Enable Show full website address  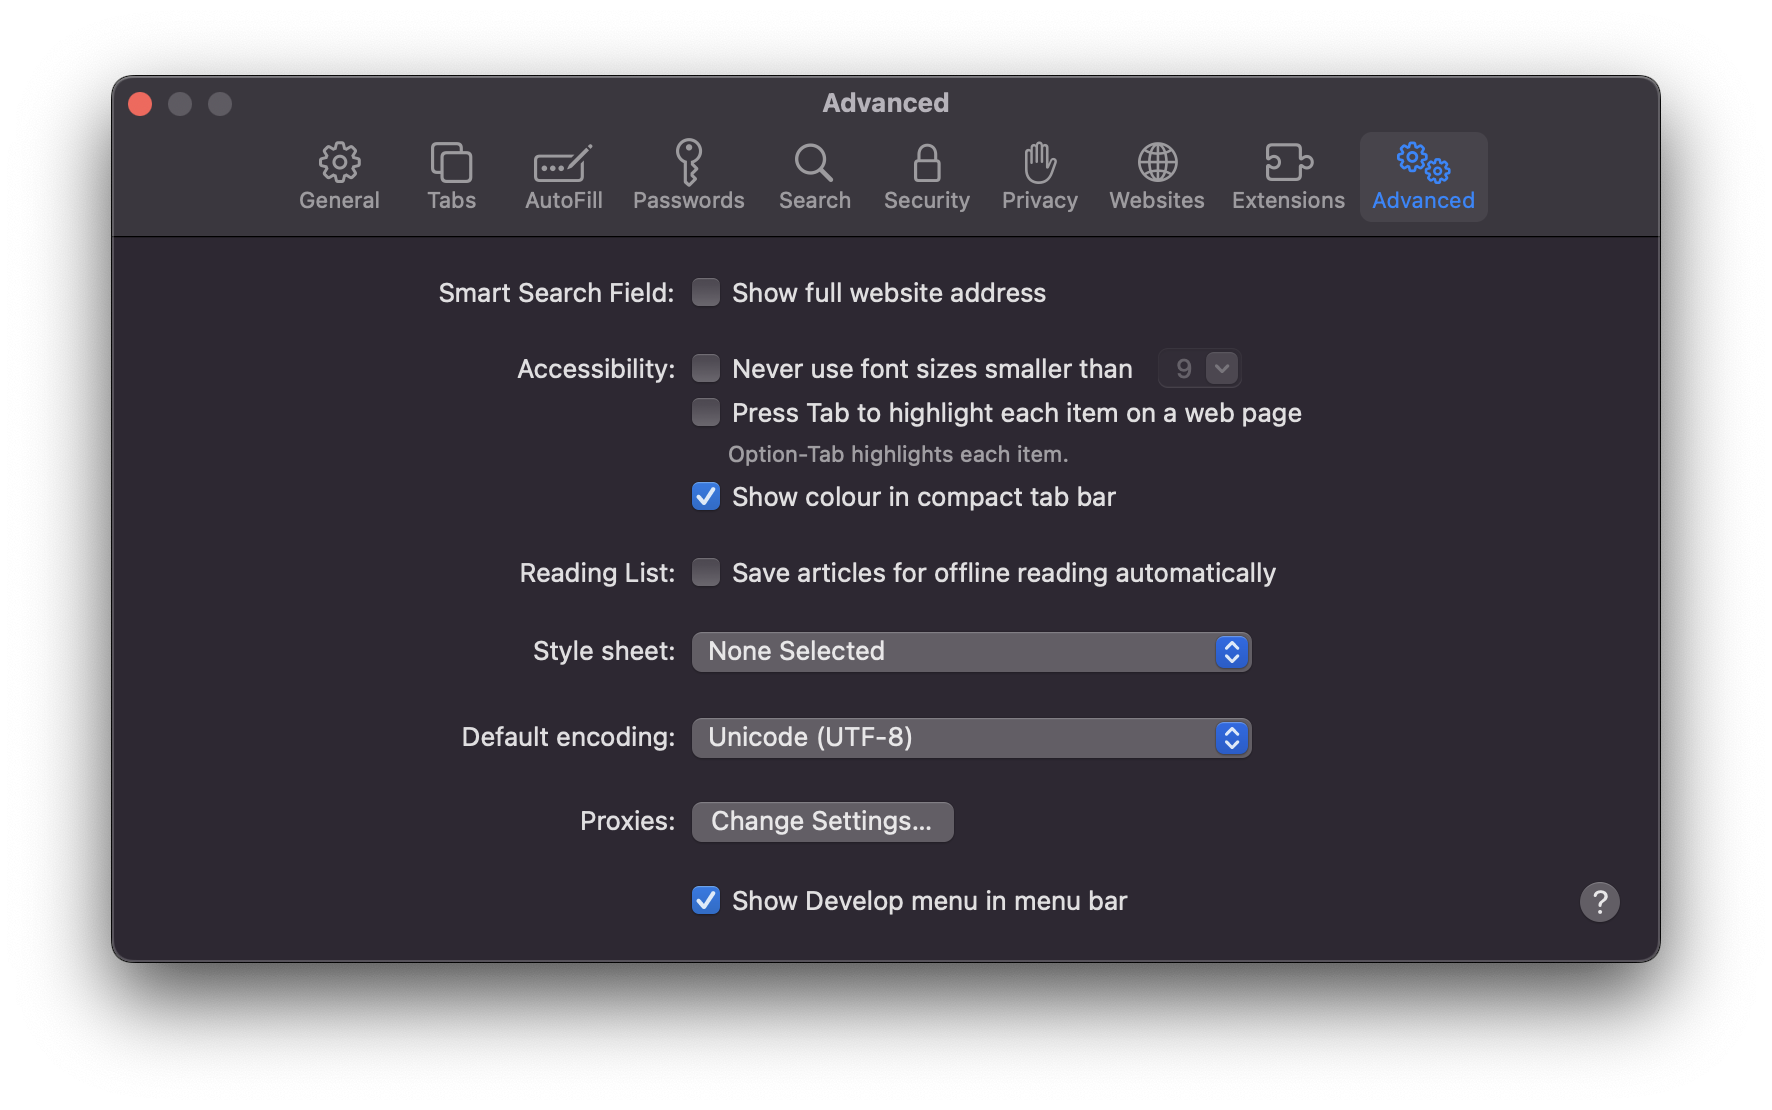(706, 292)
